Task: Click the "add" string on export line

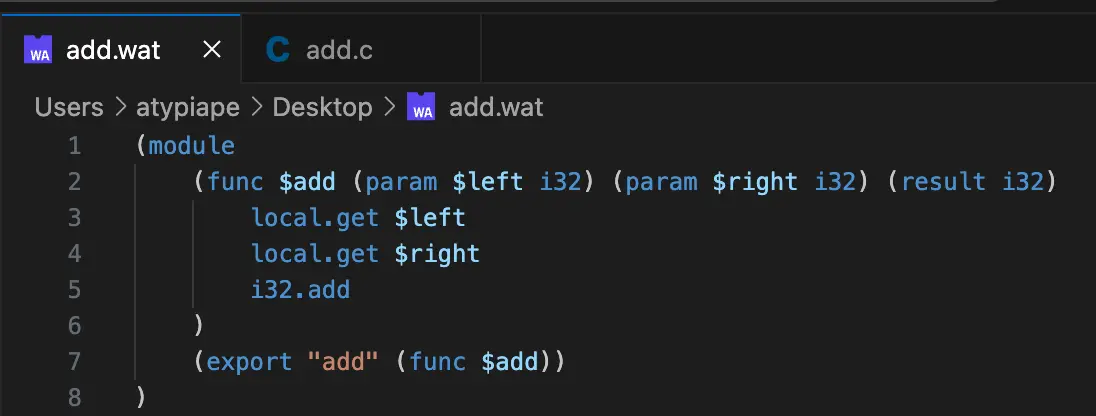Action: point(343,361)
